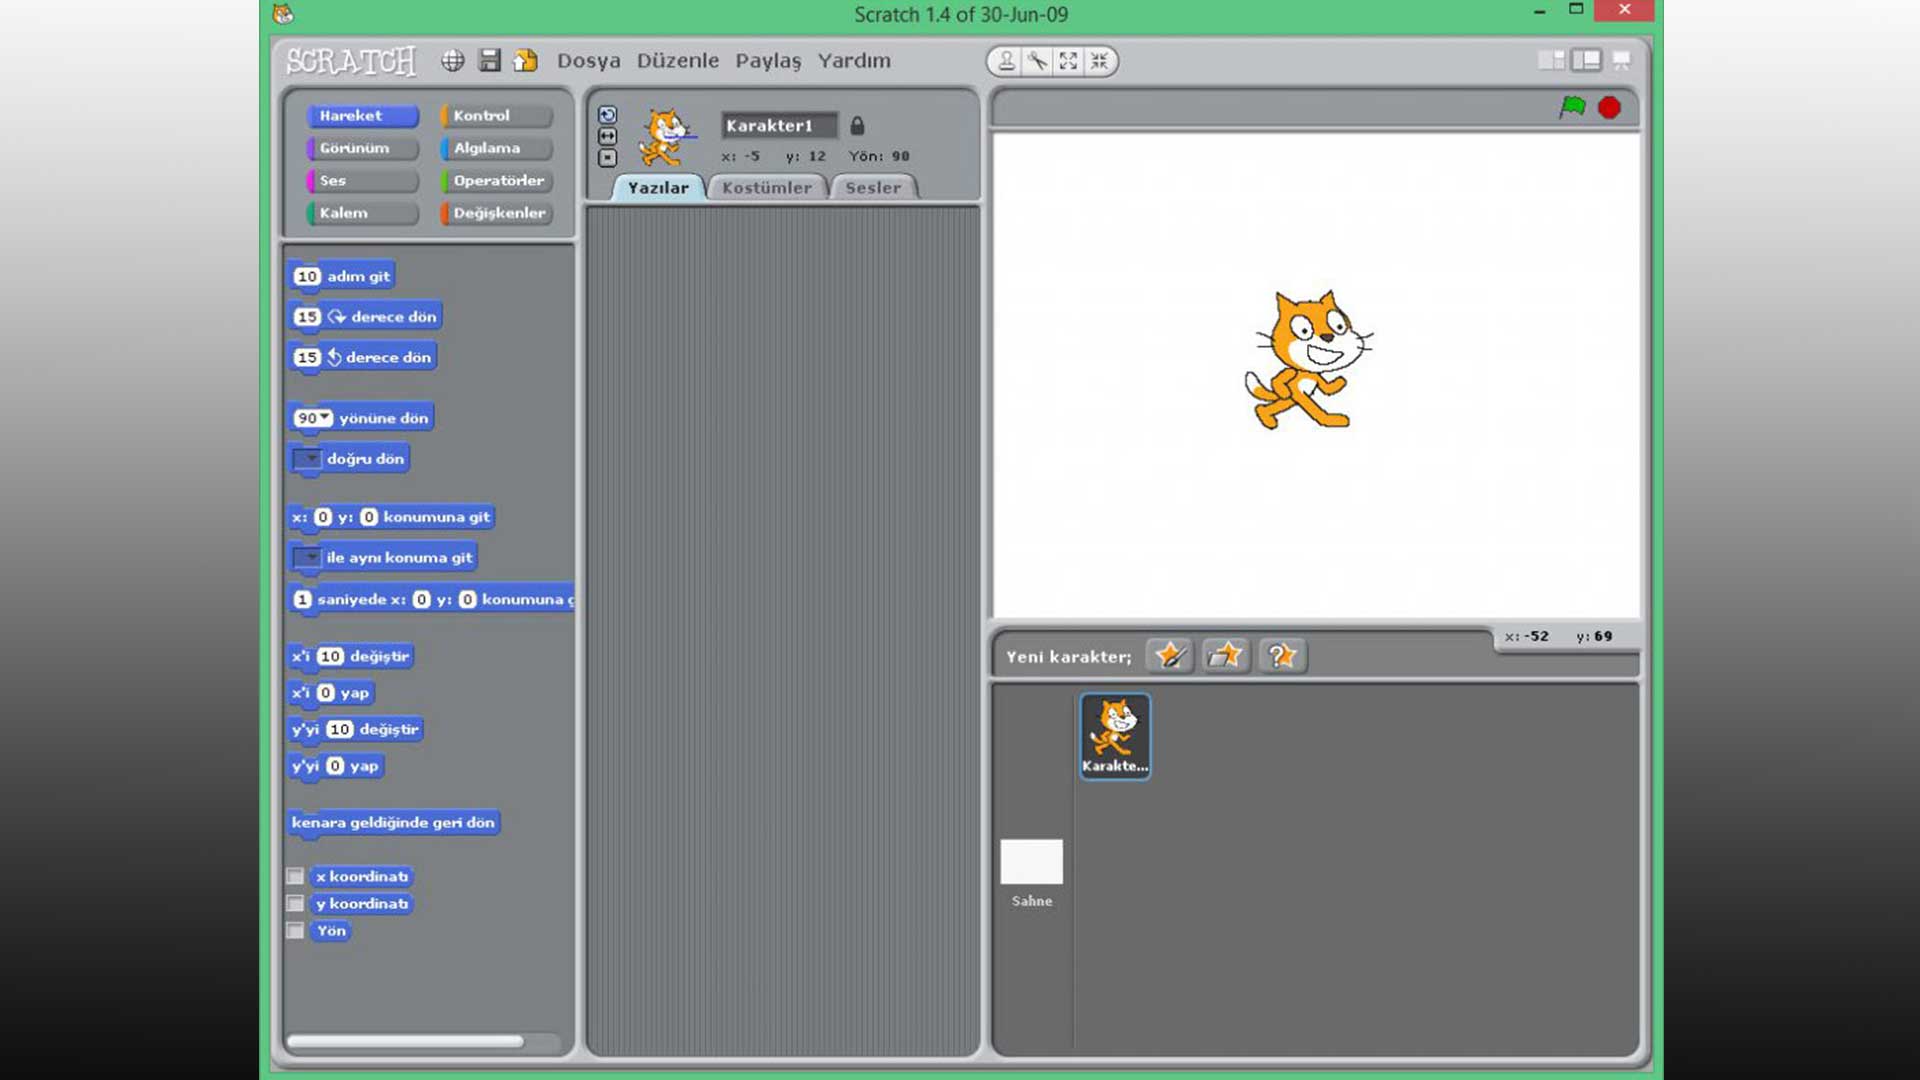This screenshot has width=1920, height=1080.
Task: Close the Scratch window
Action: click(1624, 10)
